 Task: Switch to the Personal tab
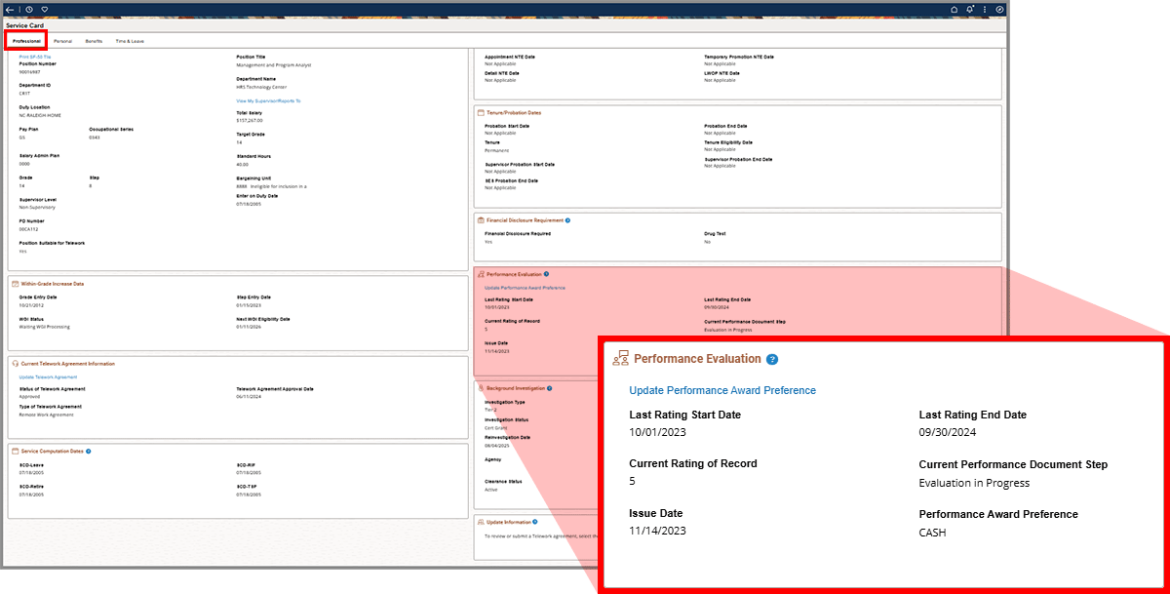click(x=62, y=41)
